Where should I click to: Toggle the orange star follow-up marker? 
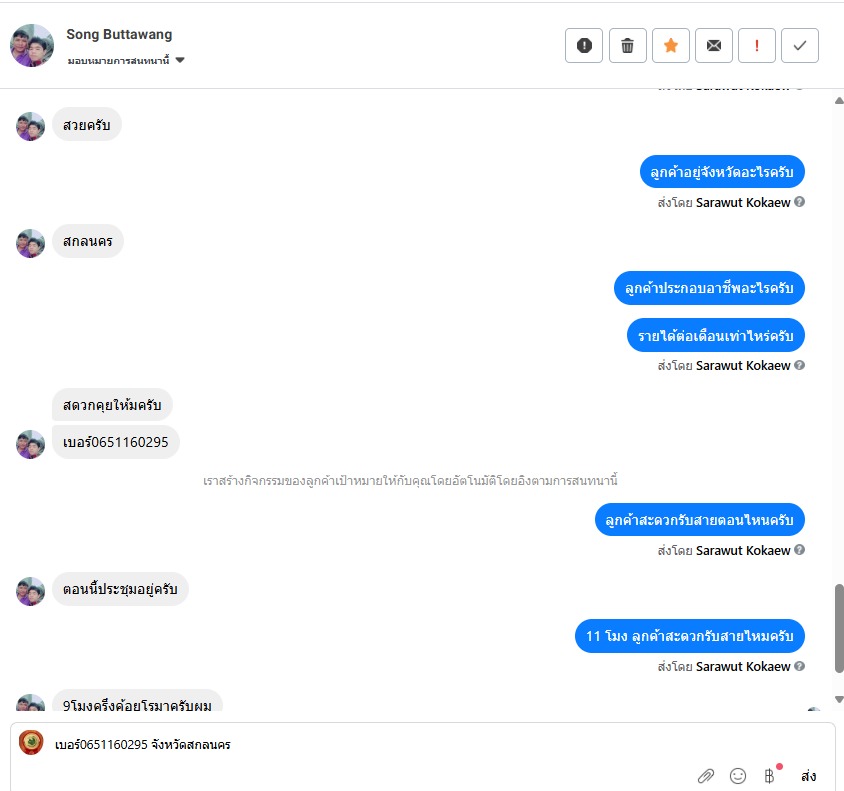[x=671, y=46]
